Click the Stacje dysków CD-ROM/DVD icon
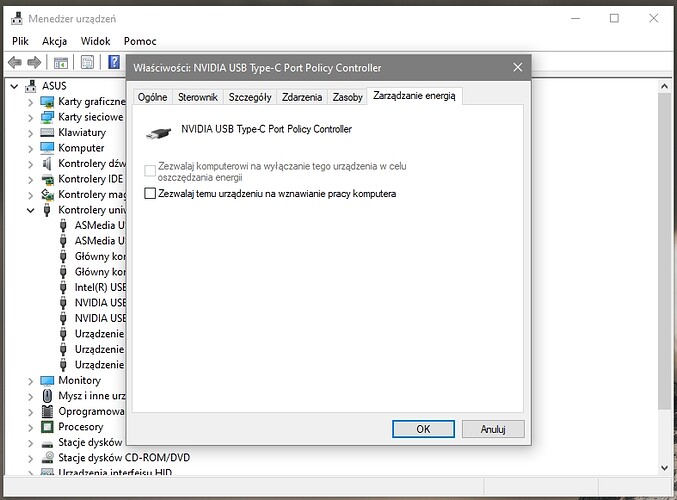This screenshot has width=677, height=500. [x=47, y=458]
